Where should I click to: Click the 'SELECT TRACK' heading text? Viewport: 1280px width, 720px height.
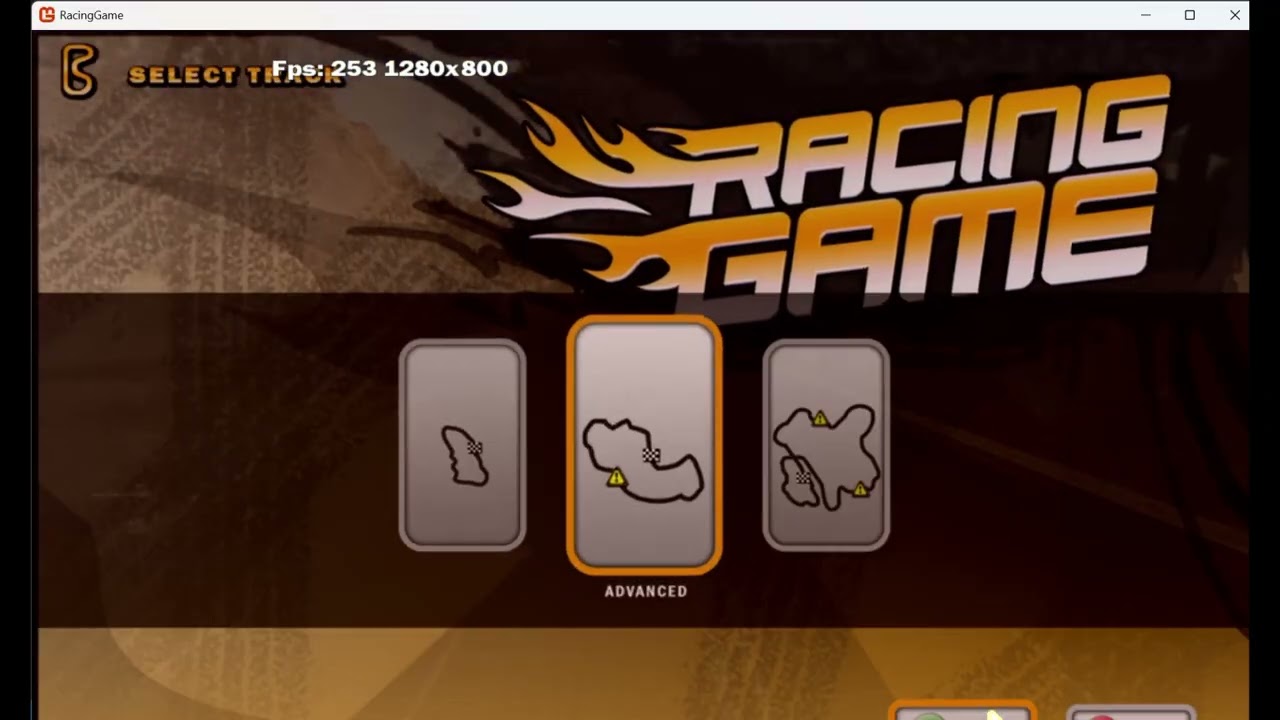pos(236,75)
